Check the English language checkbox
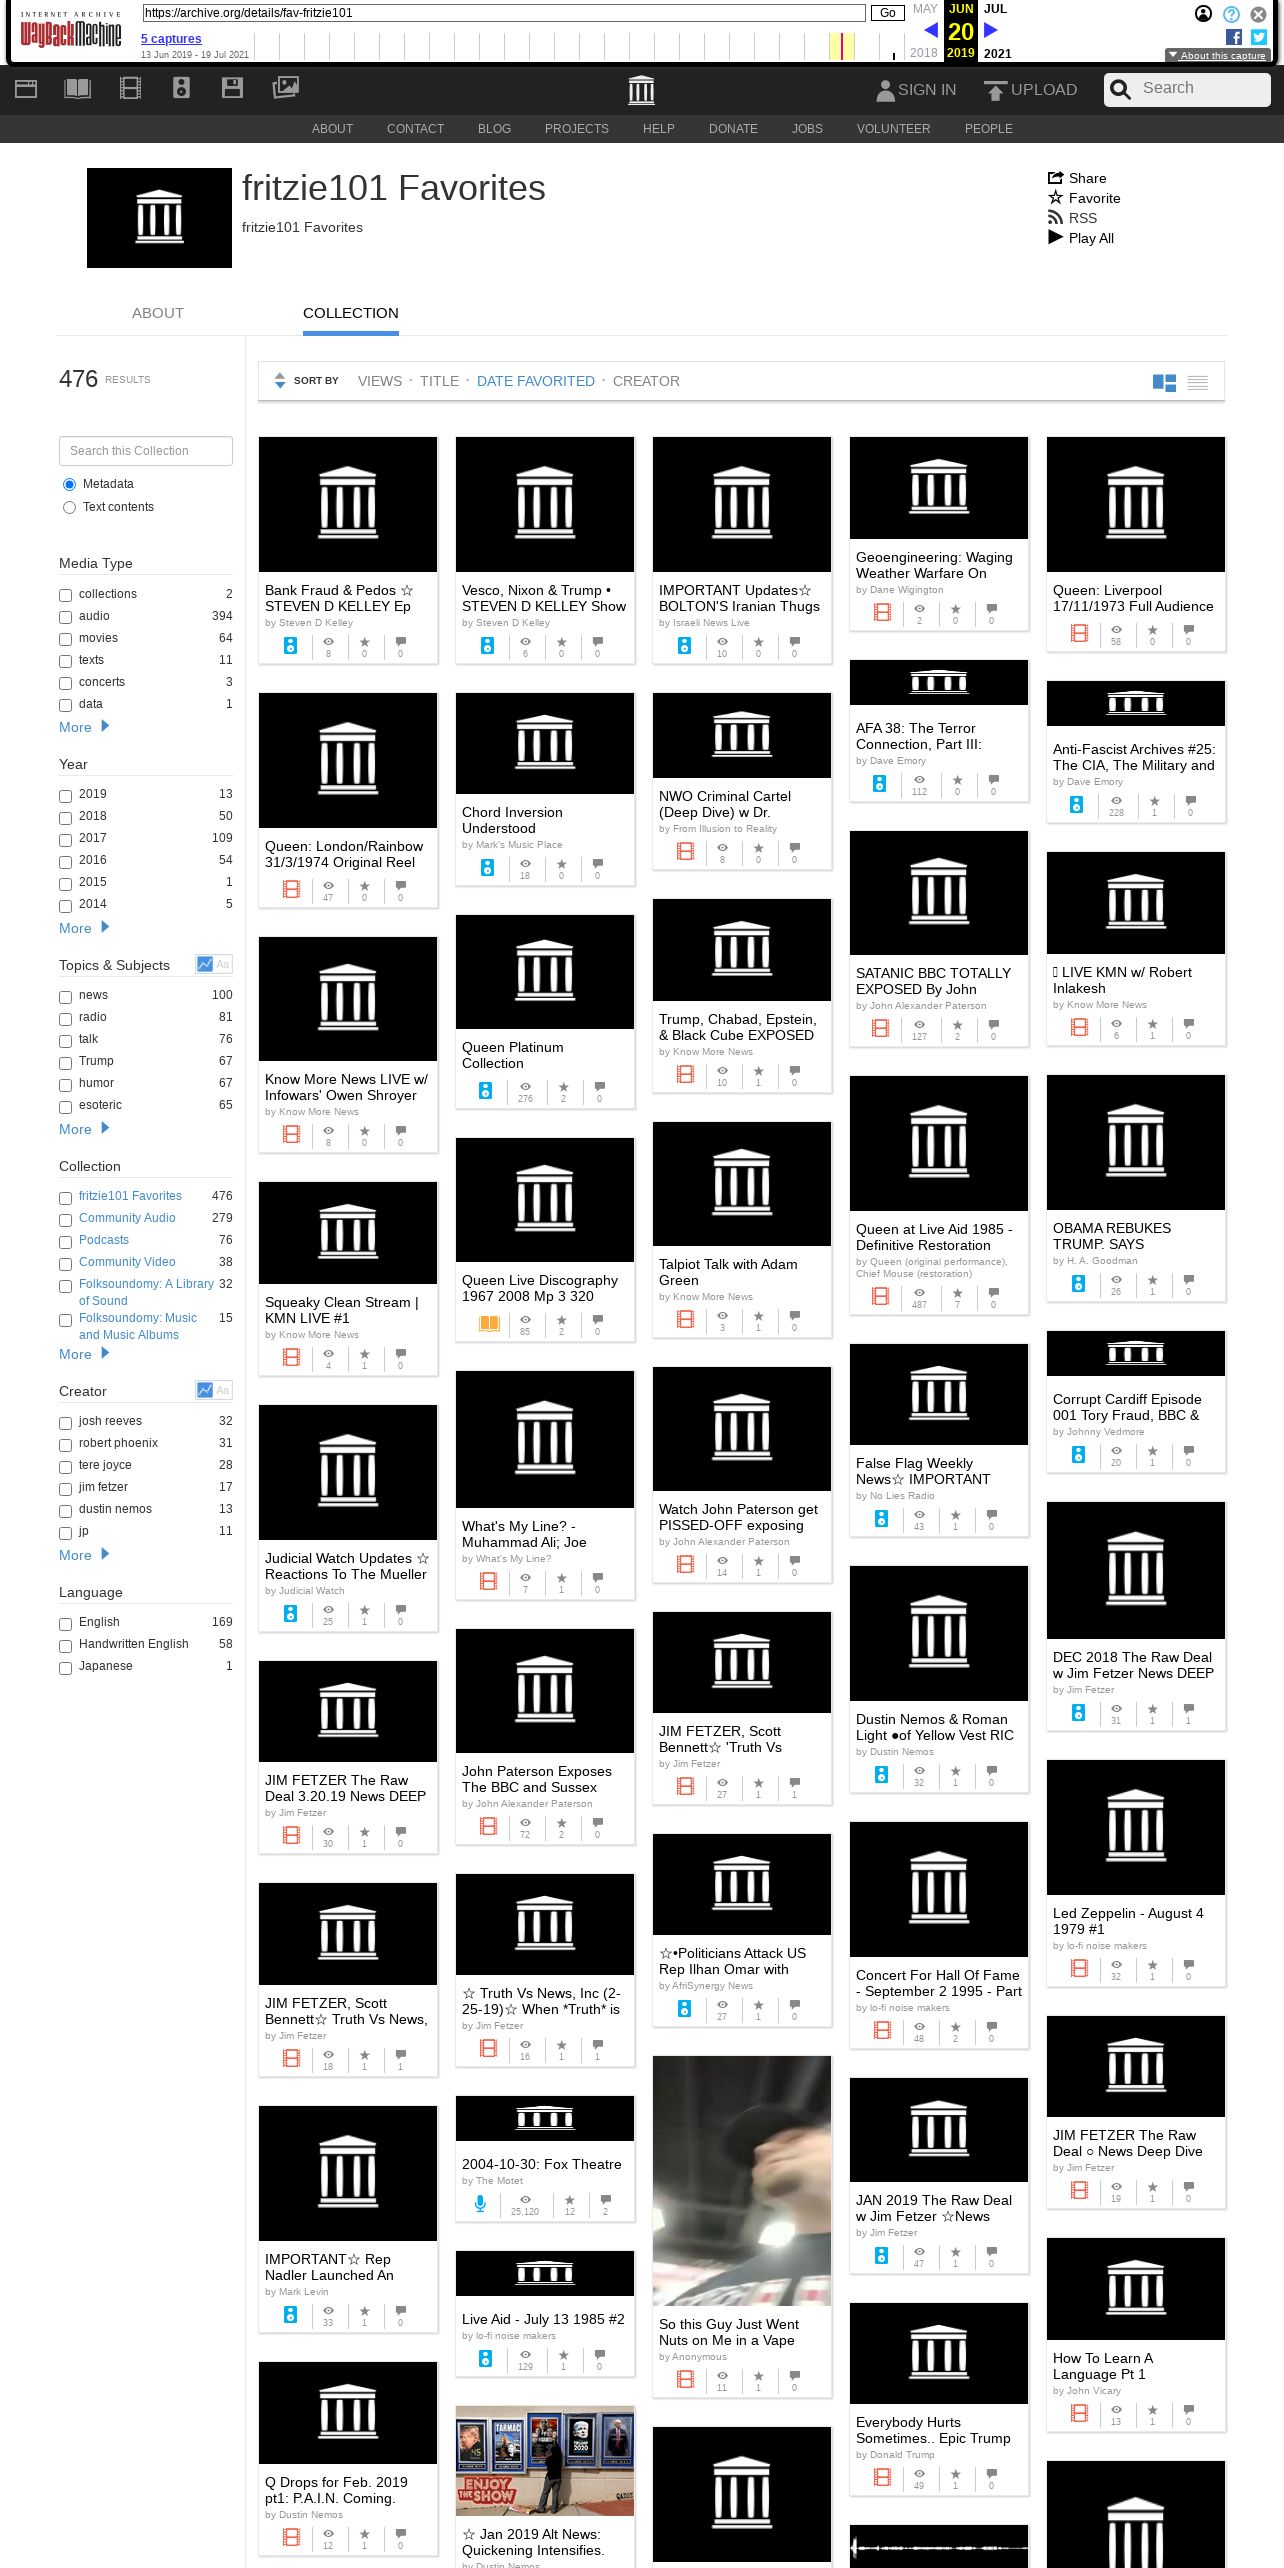 (65, 1623)
